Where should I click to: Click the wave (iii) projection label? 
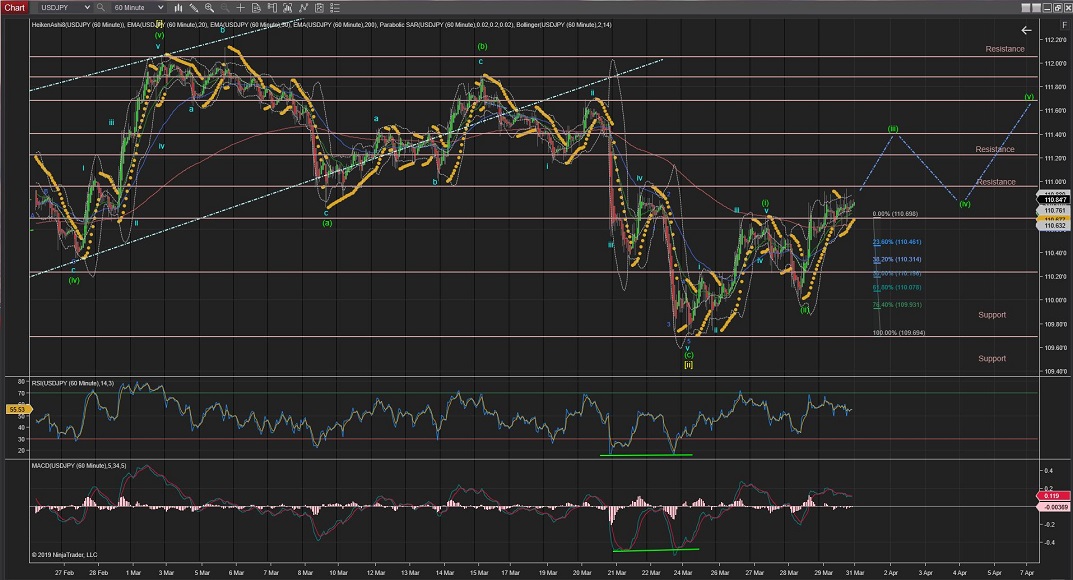tap(893, 128)
